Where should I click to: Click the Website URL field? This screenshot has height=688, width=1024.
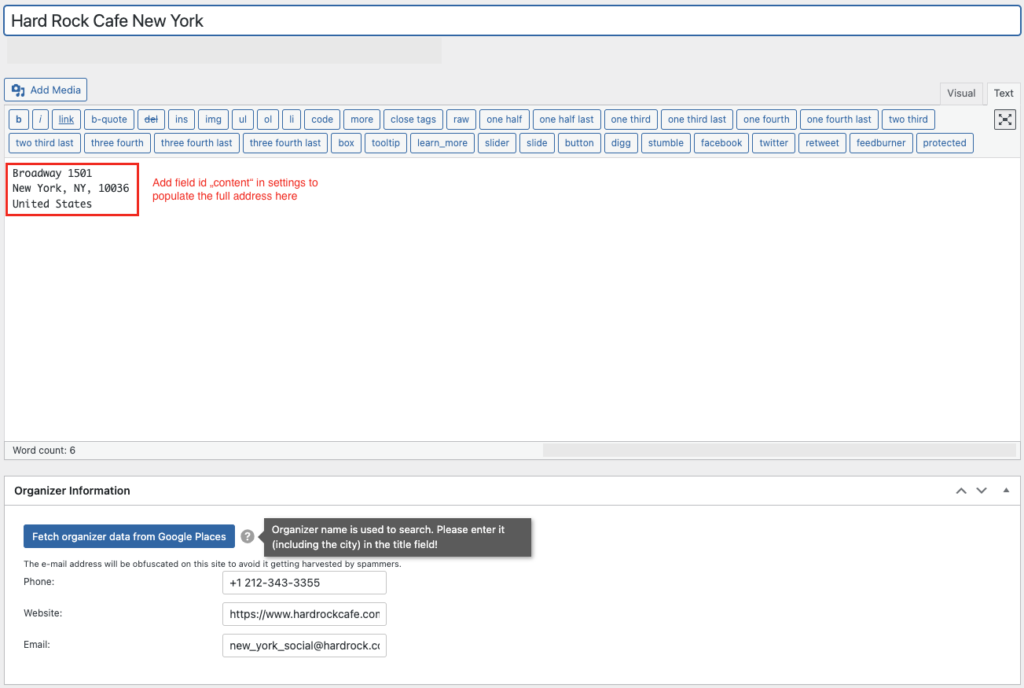point(303,613)
